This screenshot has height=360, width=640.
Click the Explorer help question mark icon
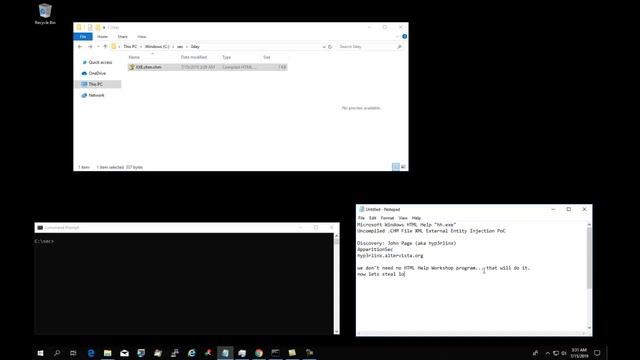404,36
